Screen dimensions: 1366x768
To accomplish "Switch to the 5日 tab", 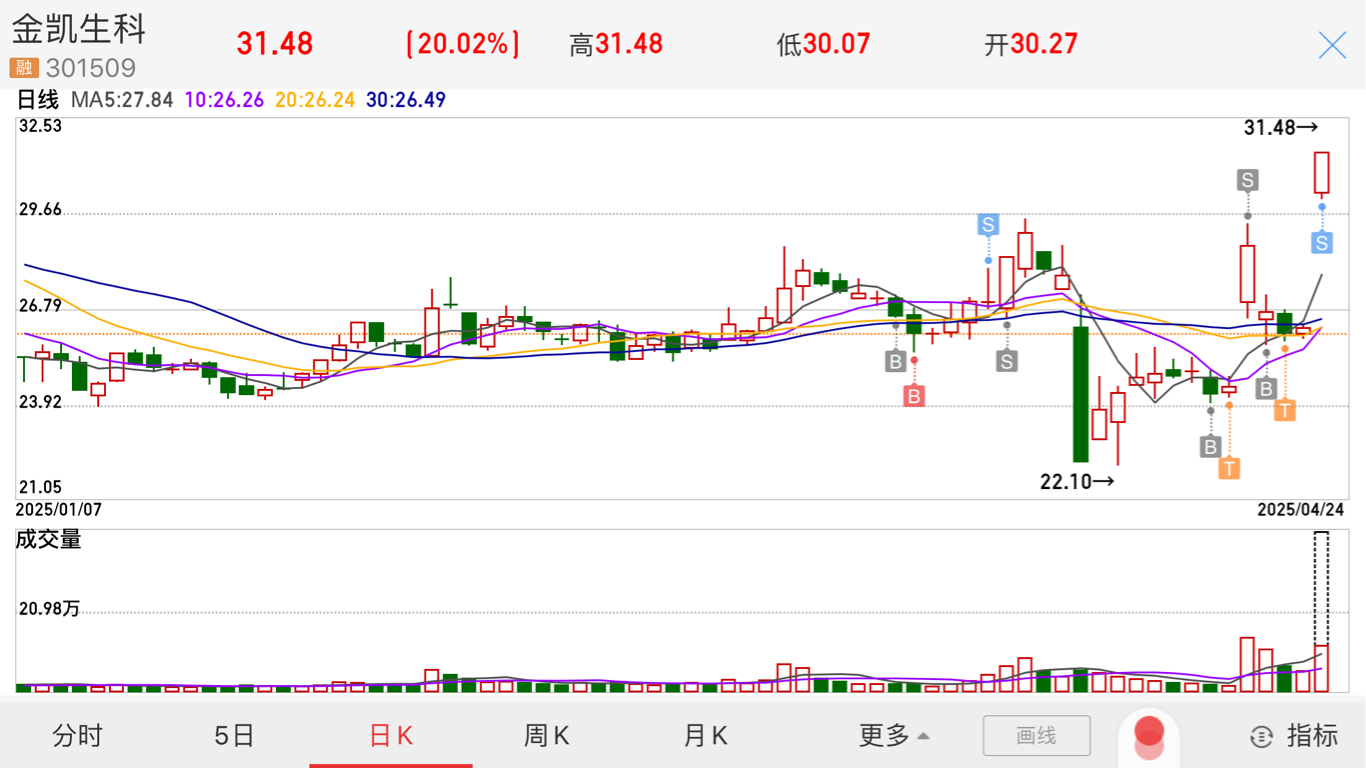I will (234, 736).
